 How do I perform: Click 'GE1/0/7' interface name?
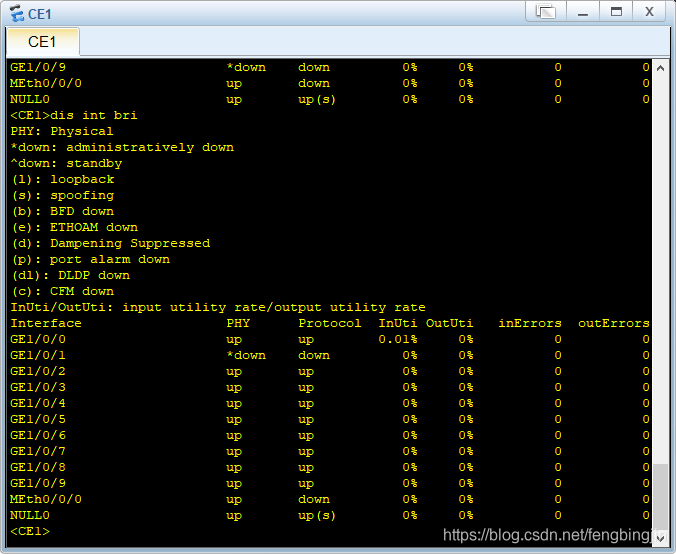38,451
